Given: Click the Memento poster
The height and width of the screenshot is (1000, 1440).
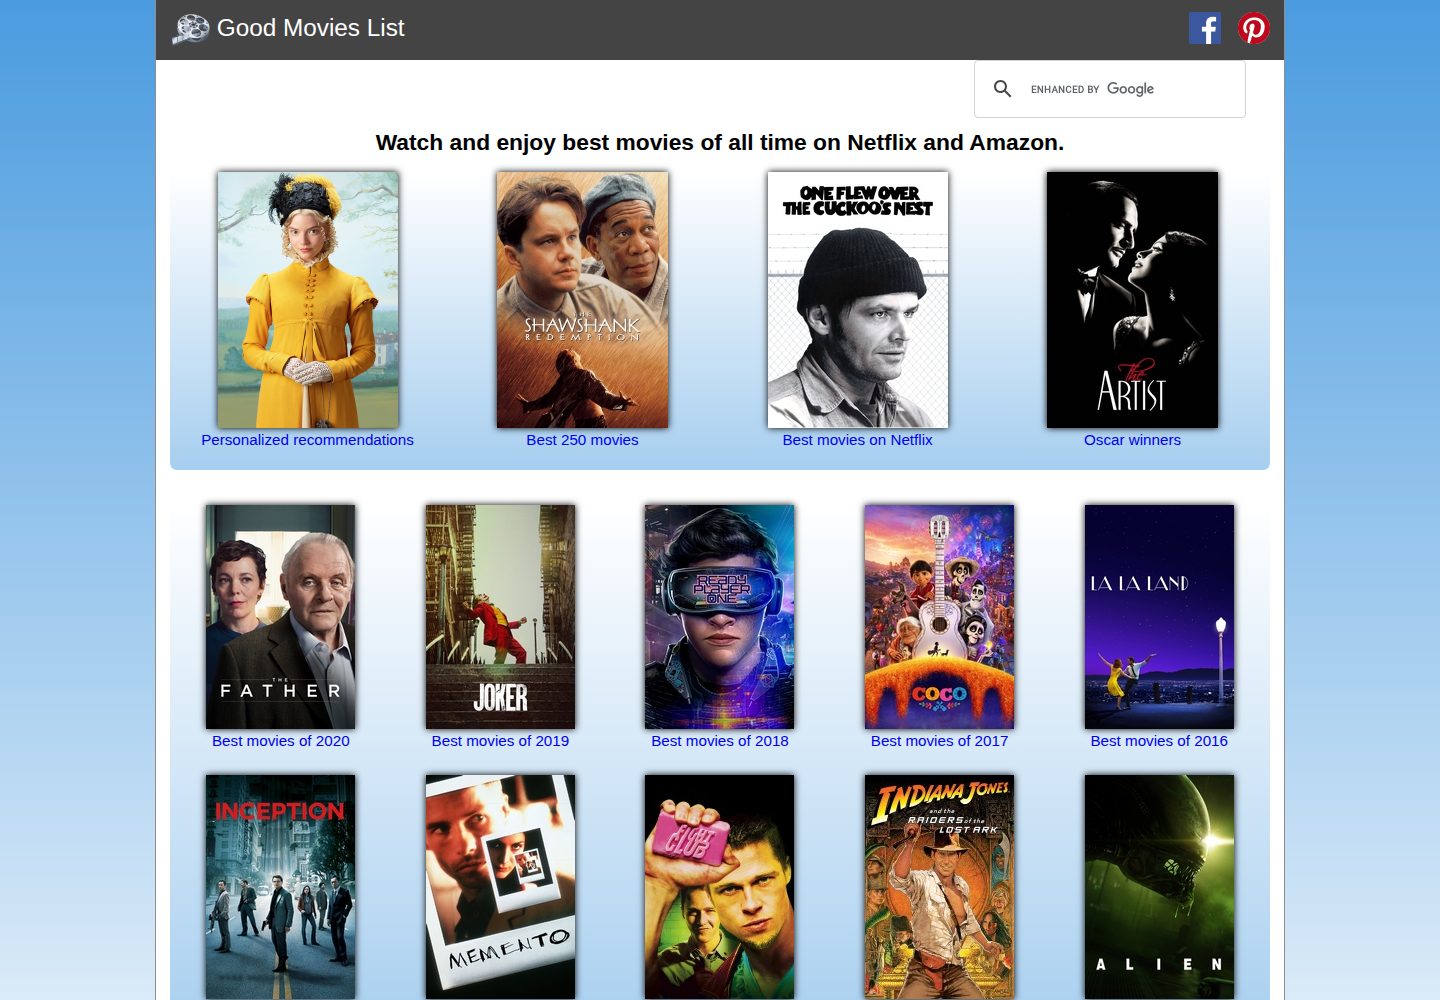Looking at the screenshot, I should pyautogui.click(x=500, y=887).
